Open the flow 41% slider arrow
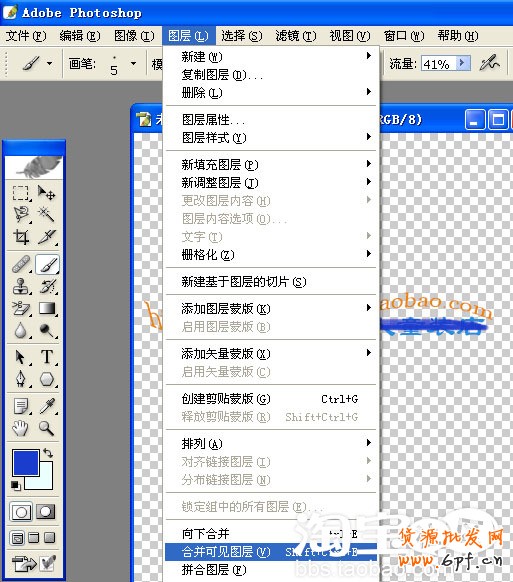This screenshot has width=513, height=582. point(463,63)
